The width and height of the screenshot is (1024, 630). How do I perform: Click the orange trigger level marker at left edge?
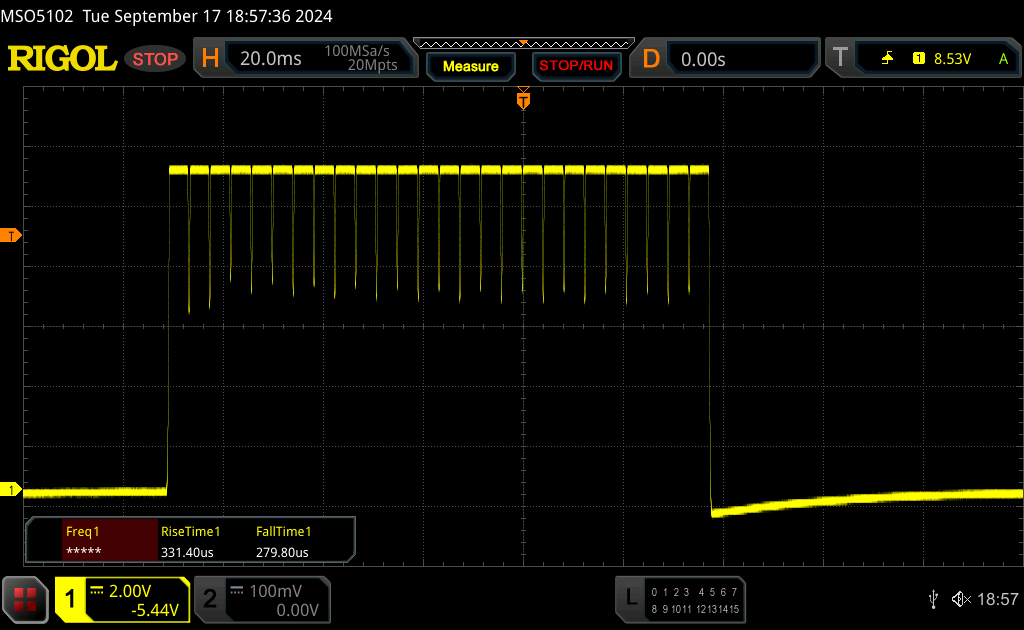[12, 236]
